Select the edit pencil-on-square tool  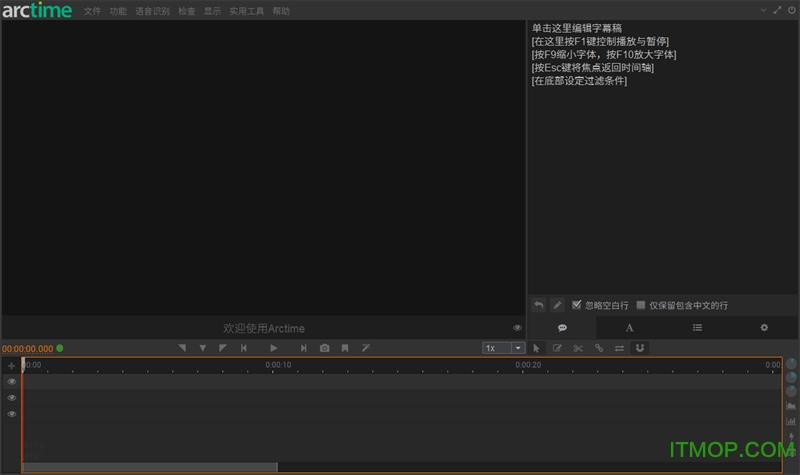point(557,348)
